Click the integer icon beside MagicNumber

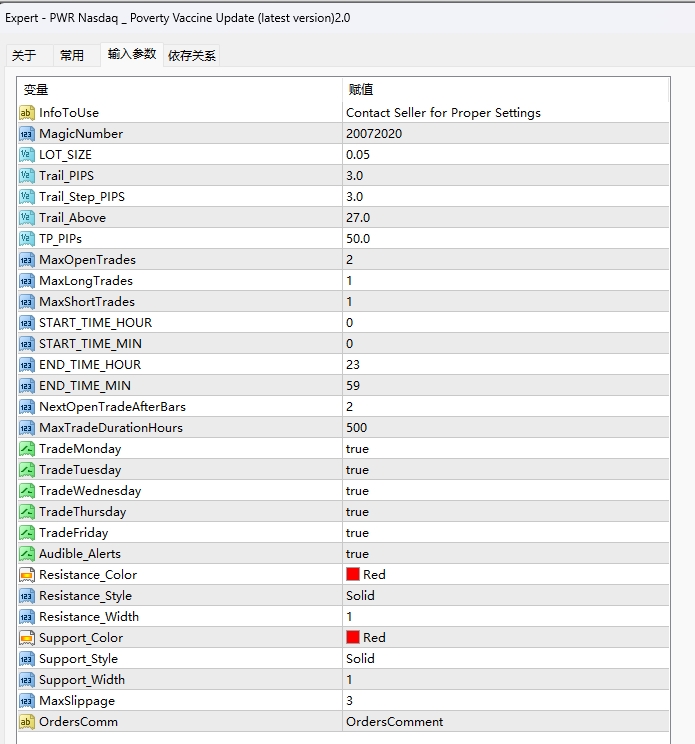click(x=27, y=134)
